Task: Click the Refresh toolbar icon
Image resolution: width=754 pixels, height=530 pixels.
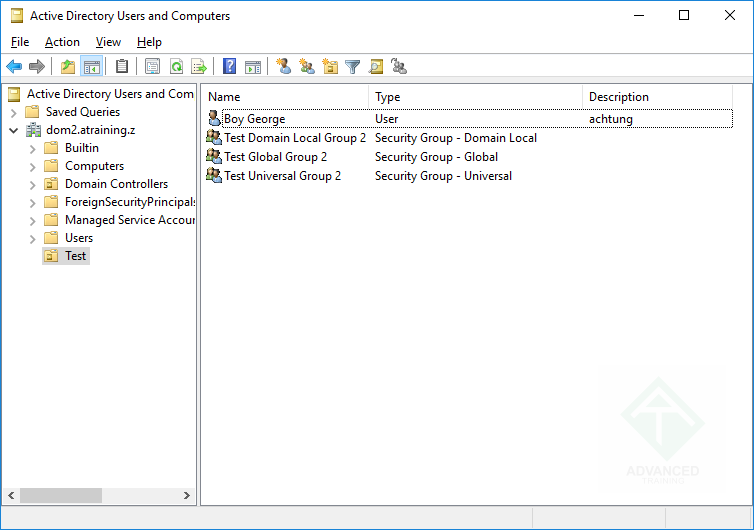Action: coord(176,67)
